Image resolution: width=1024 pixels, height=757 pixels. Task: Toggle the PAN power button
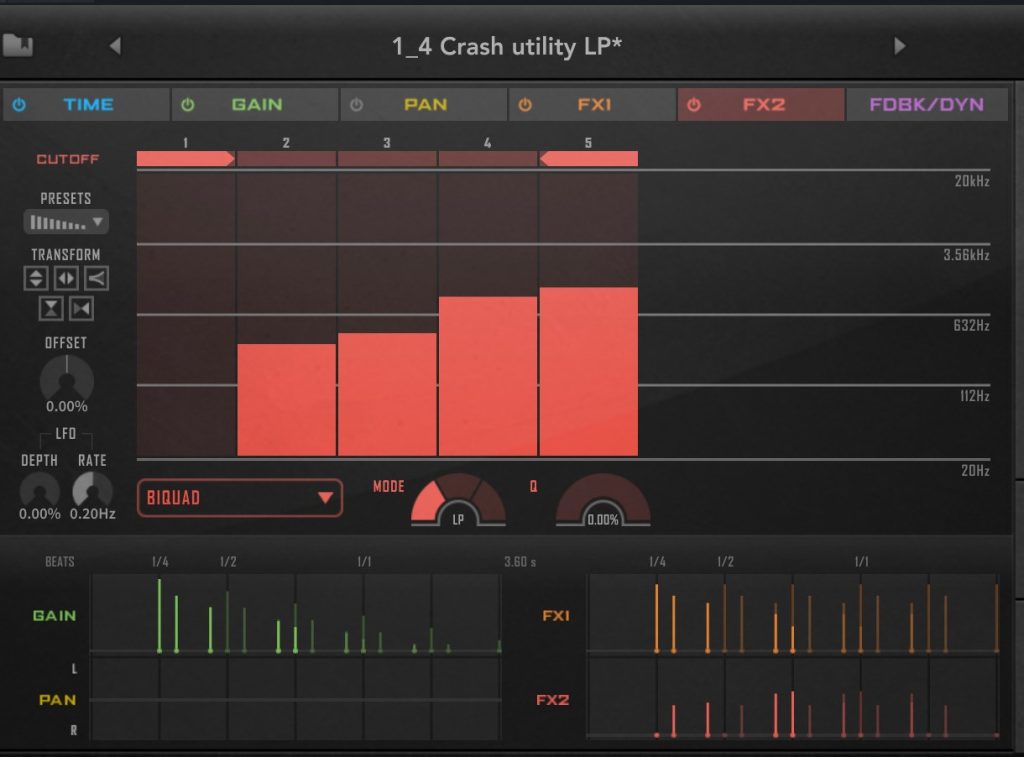point(357,105)
